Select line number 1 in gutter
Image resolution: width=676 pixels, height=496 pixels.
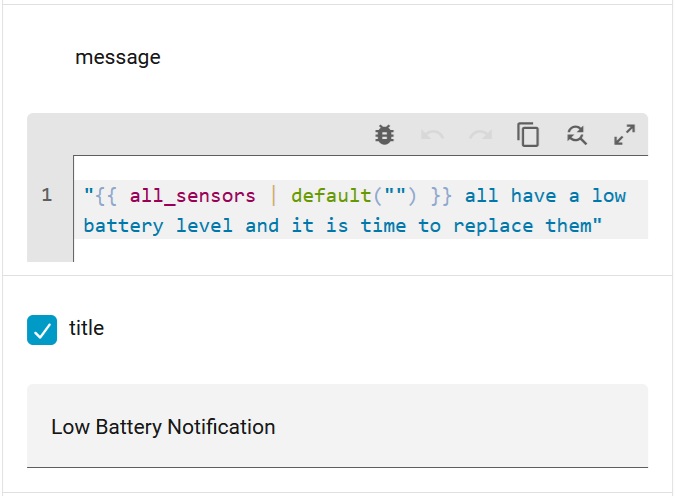pyautogui.click(x=47, y=195)
